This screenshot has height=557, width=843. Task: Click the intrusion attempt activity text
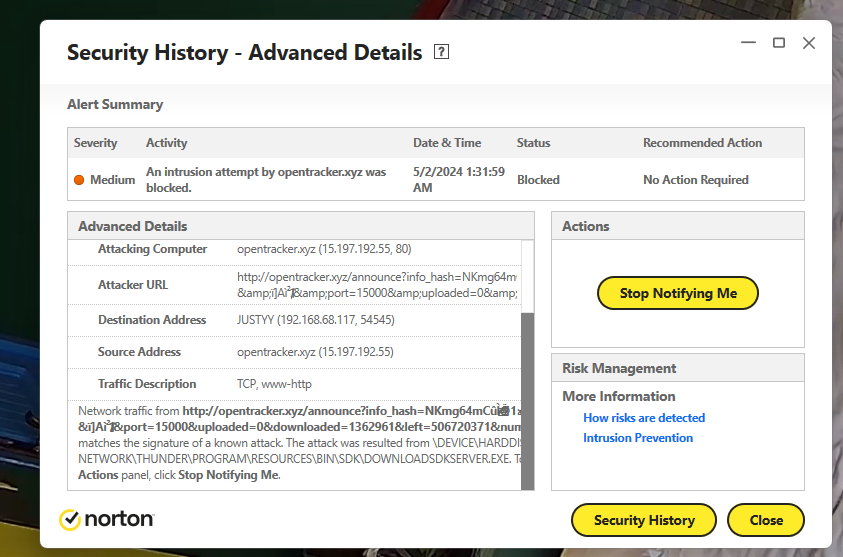[x=266, y=180]
